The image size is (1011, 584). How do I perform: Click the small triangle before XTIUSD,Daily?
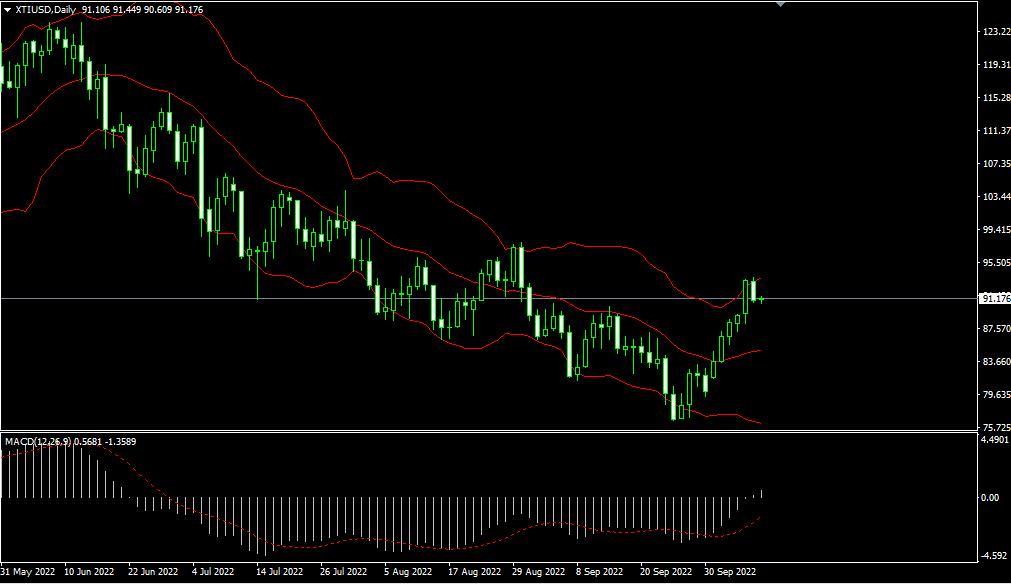point(7,10)
